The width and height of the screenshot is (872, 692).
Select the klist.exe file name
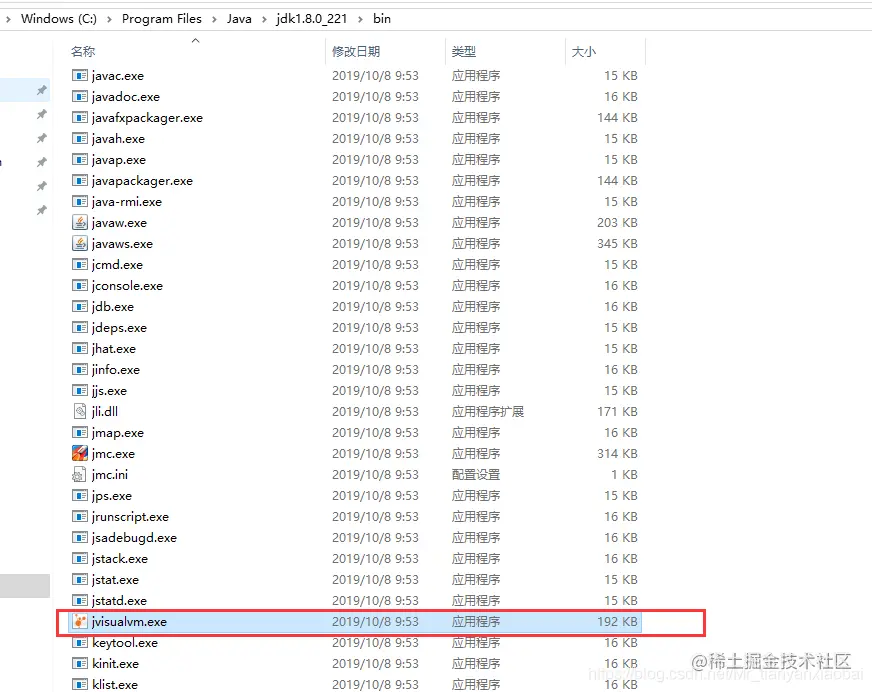pos(115,685)
